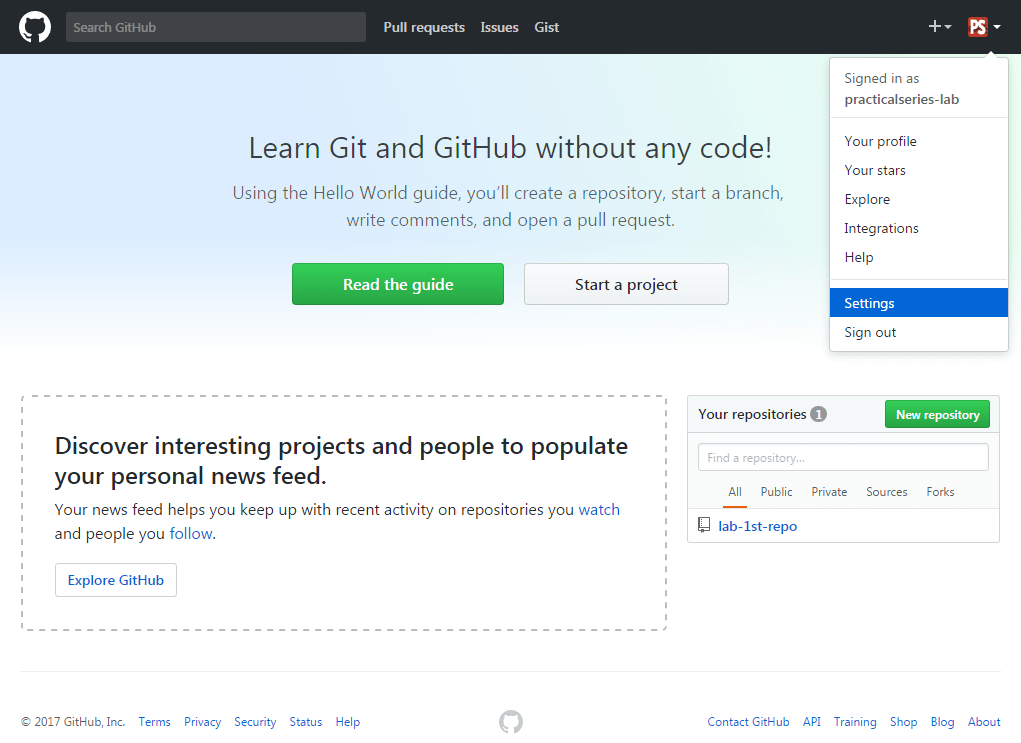Click the GitHub Octocat logo in header
The height and width of the screenshot is (743, 1021).
35,27
